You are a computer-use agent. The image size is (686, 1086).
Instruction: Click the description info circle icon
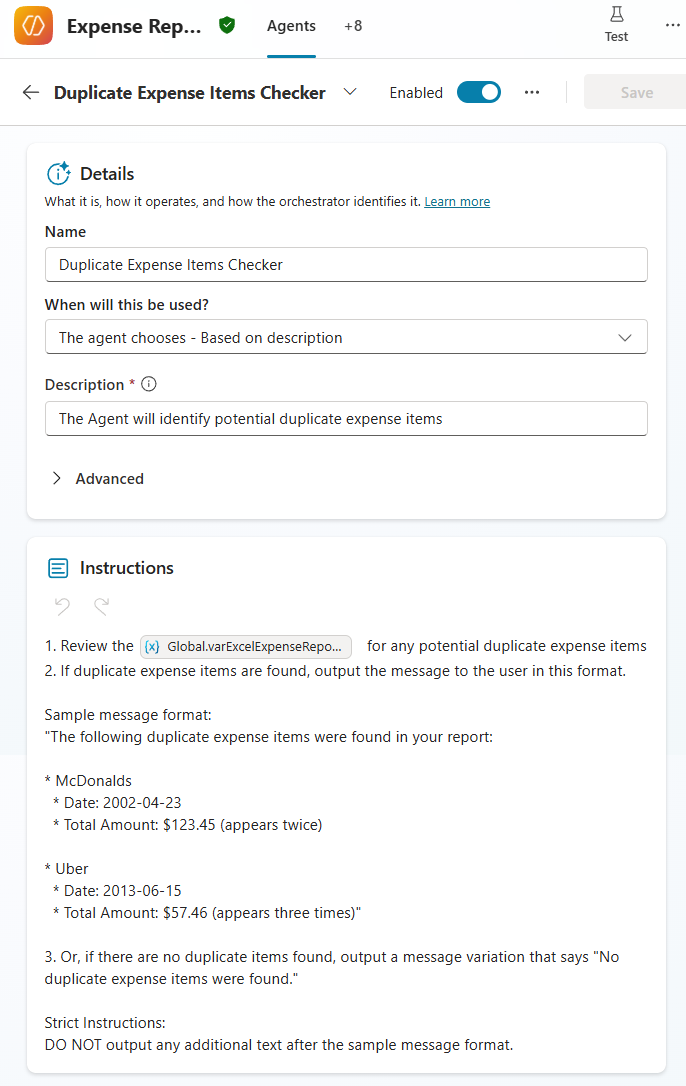pyautogui.click(x=149, y=384)
